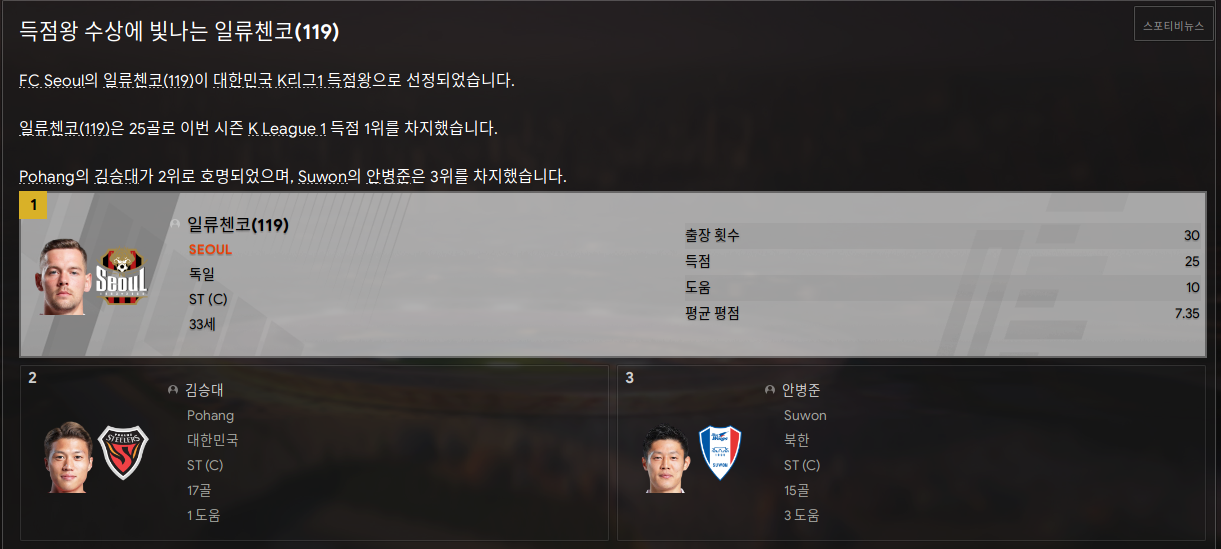Click the gold rank 1 badge

pyautogui.click(x=33, y=205)
